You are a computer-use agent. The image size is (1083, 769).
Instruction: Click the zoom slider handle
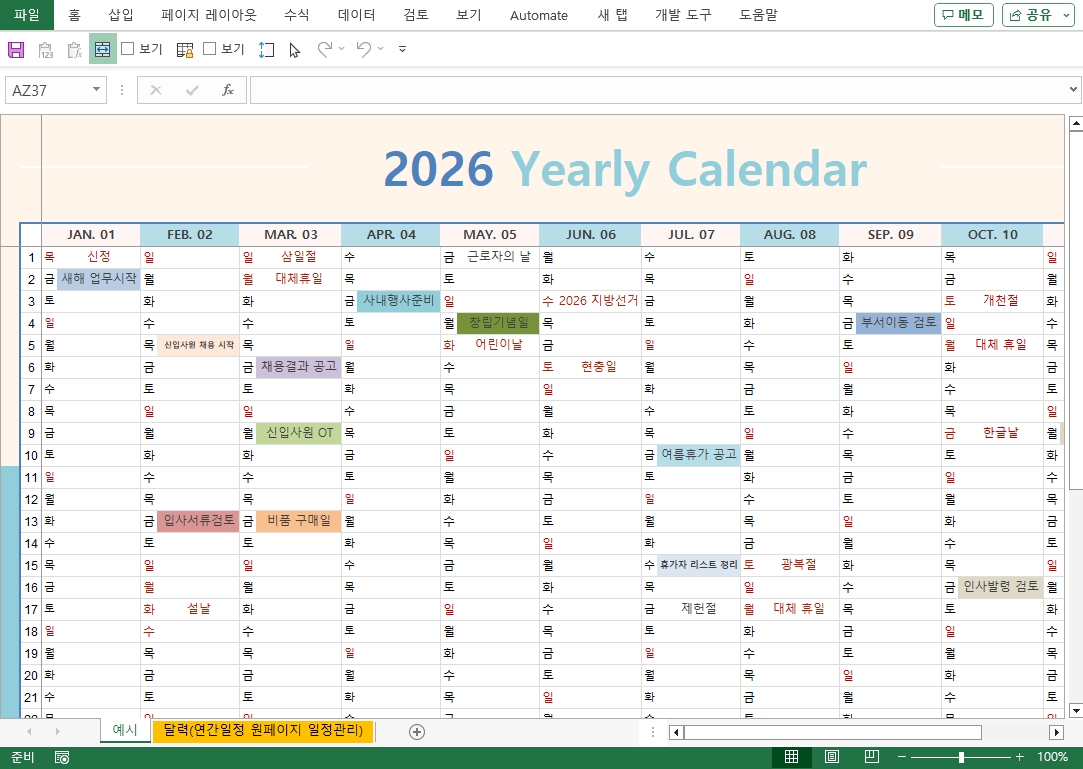(x=961, y=757)
